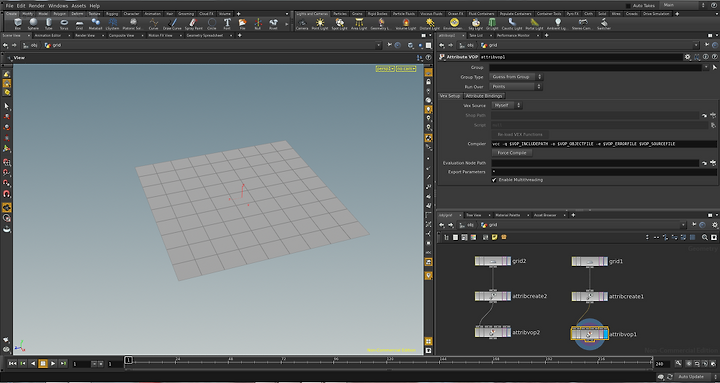The width and height of the screenshot is (720, 383).
Task: Open the persp1 camera menu in viewport
Action: pyautogui.click(x=385, y=68)
